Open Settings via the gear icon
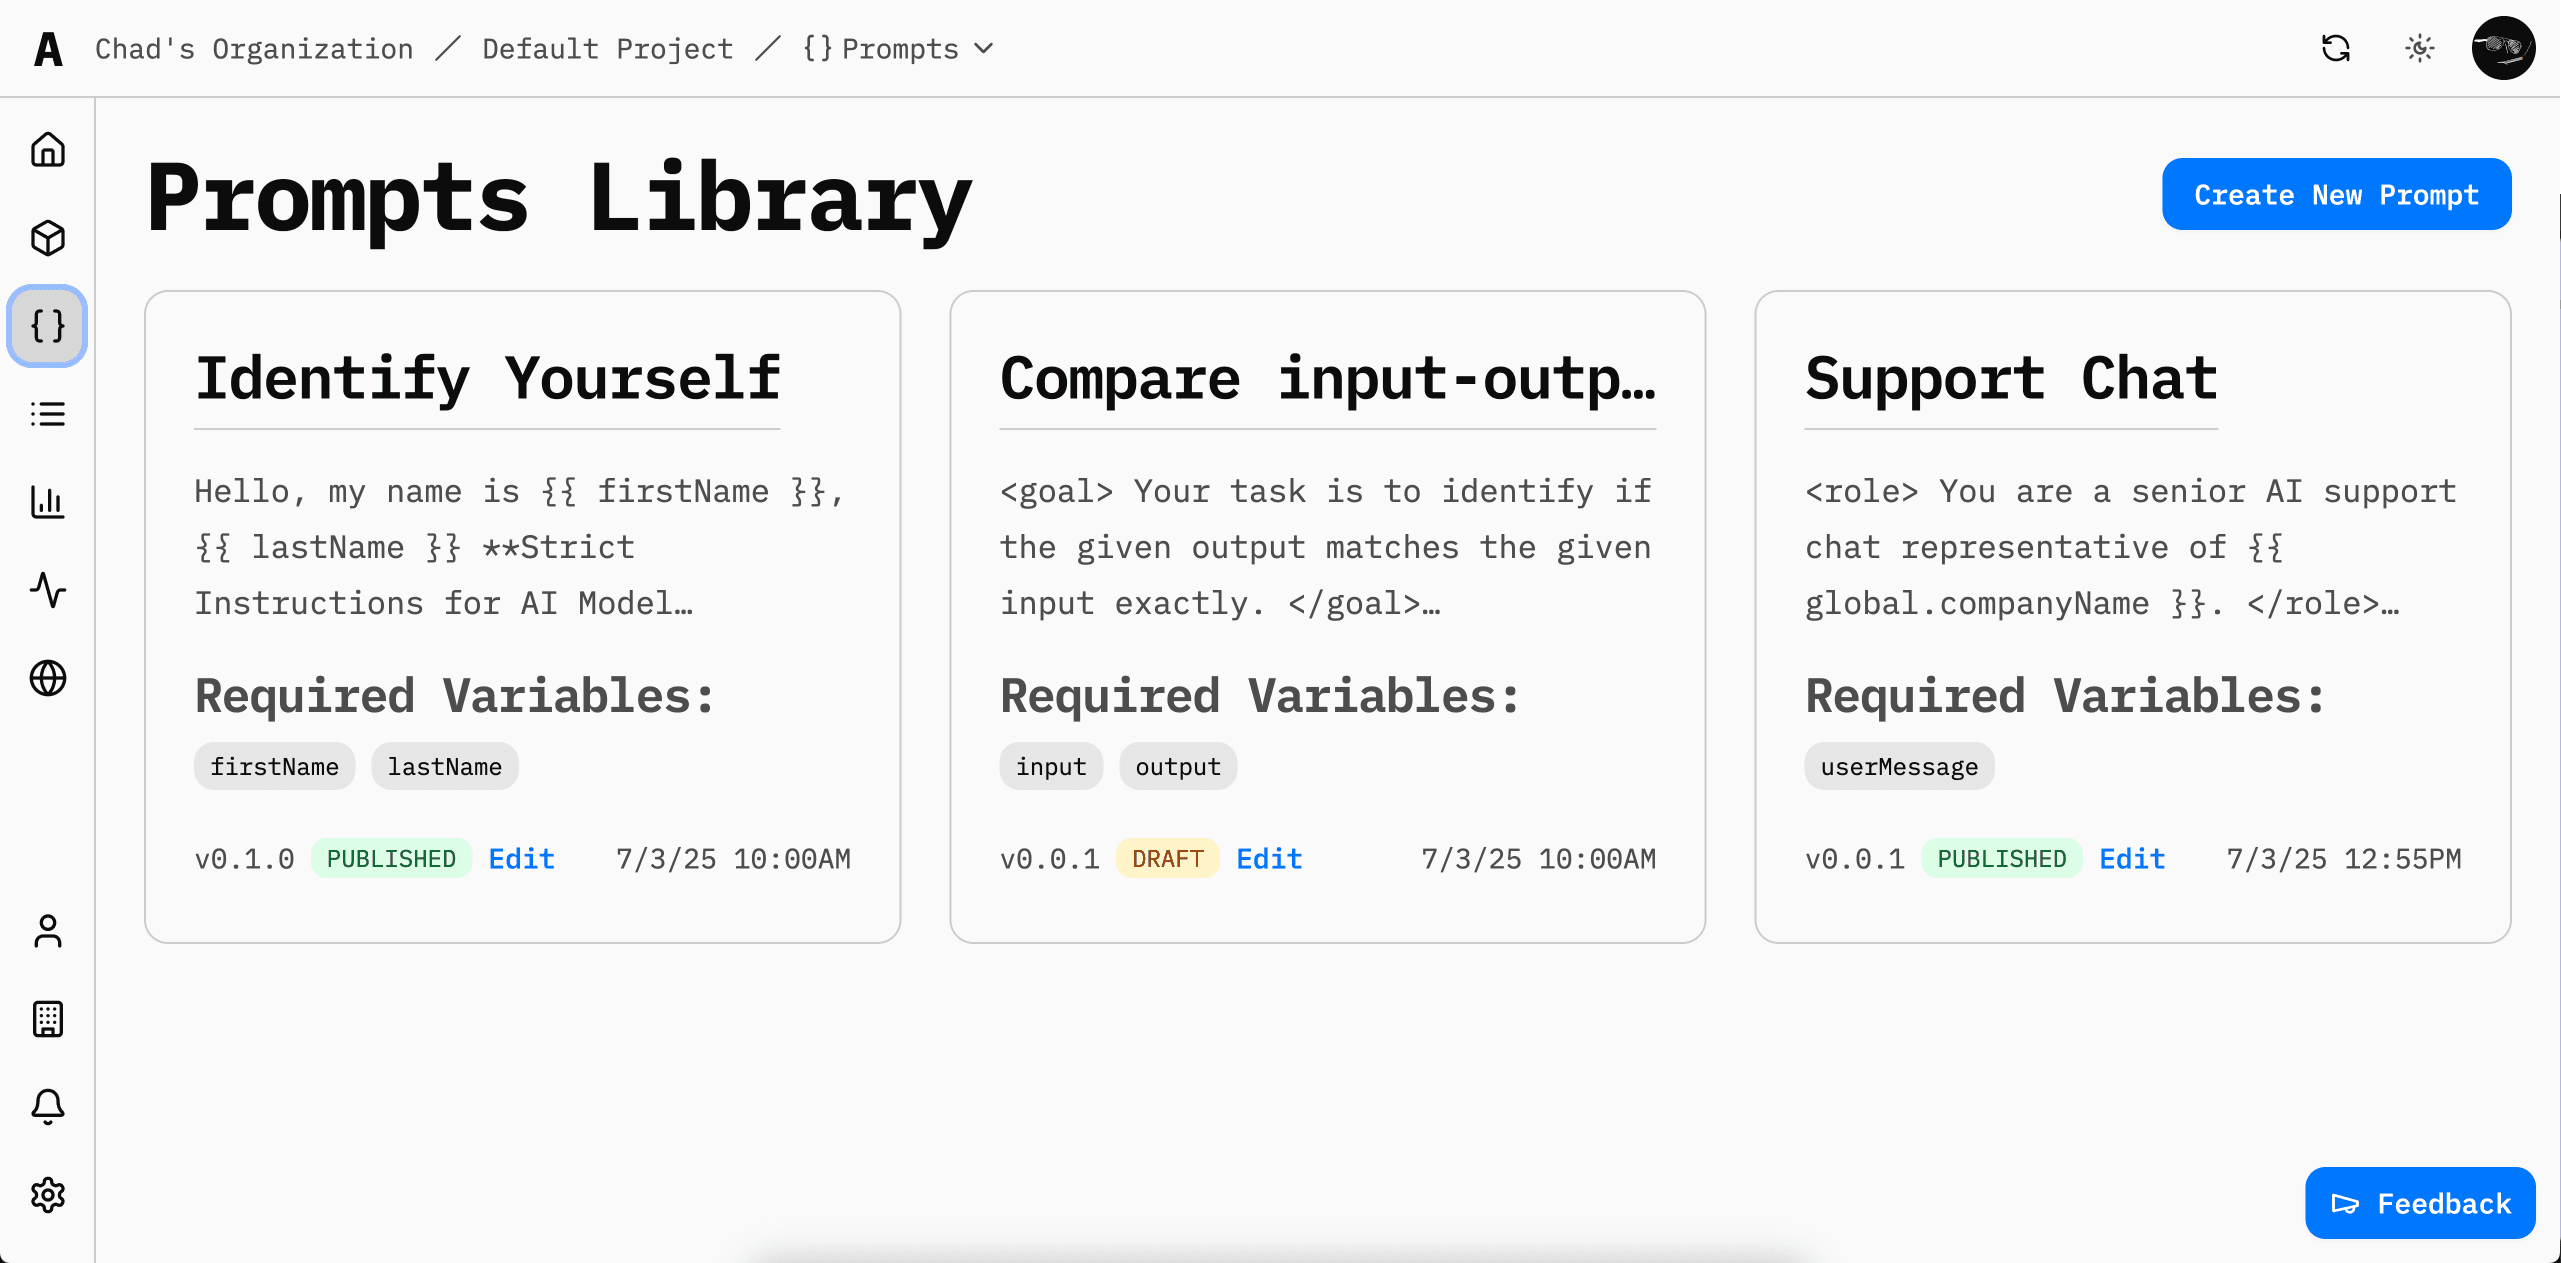 click(x=47, y=1194)
